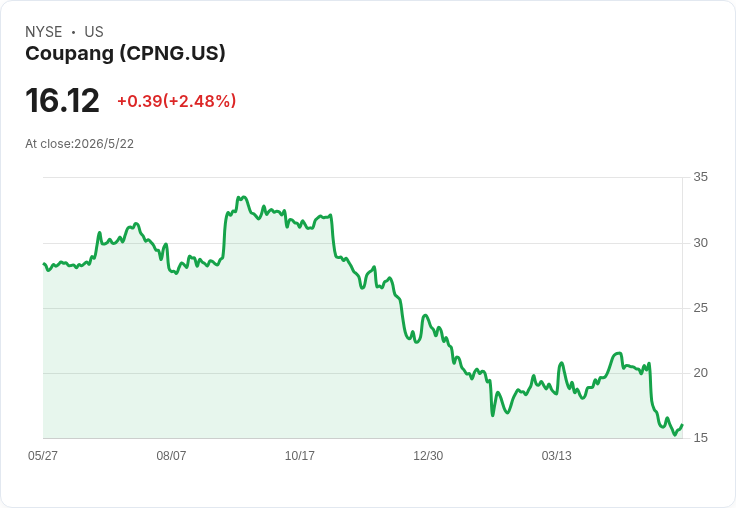Click the latest endpoint of the price line
Image resolution: width=736 pixels, height=508 pixels.
point(682,425)
